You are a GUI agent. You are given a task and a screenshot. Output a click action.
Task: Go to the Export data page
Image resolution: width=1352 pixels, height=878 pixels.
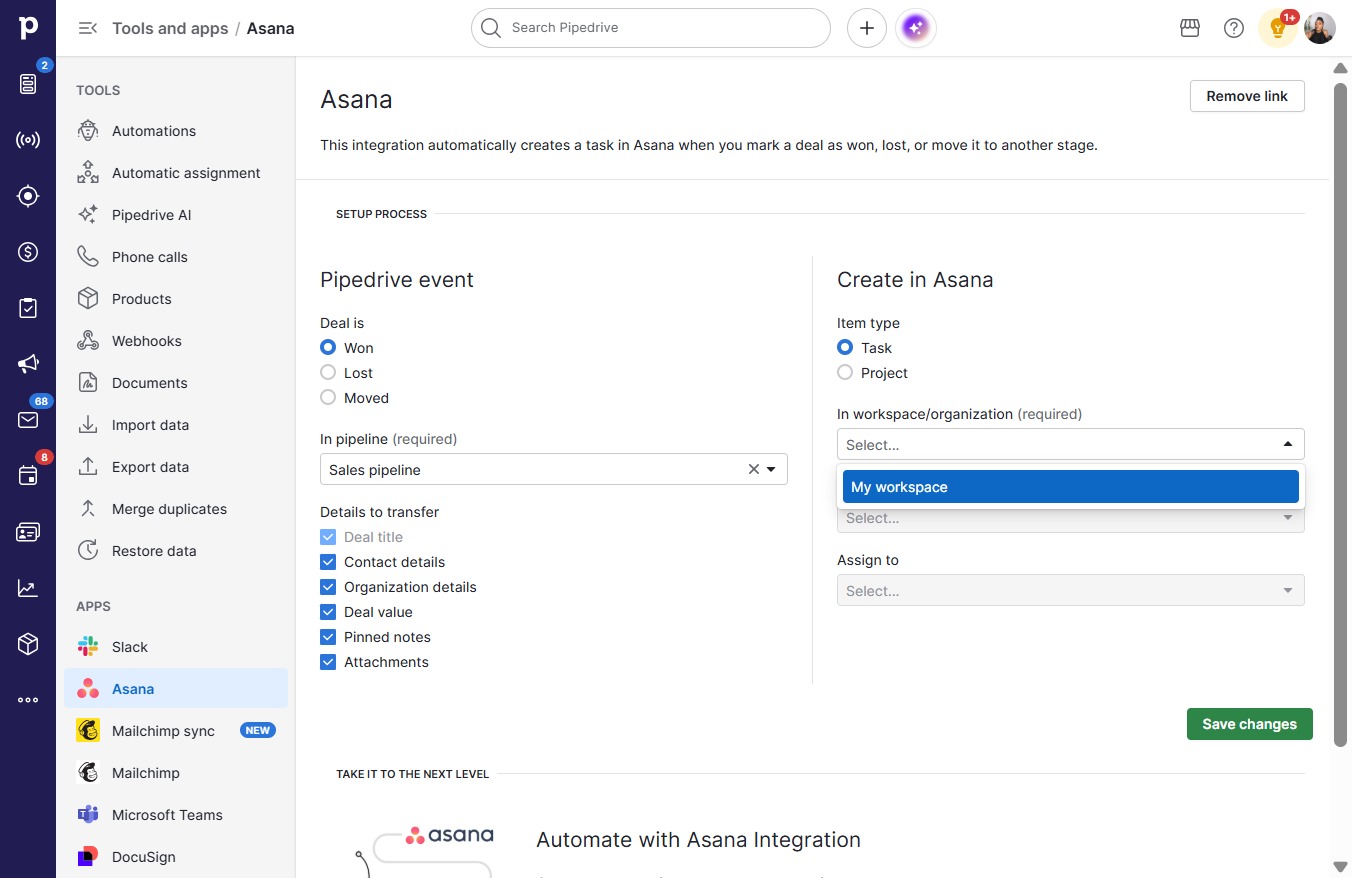pyautogui.click(x=176, y=467)
